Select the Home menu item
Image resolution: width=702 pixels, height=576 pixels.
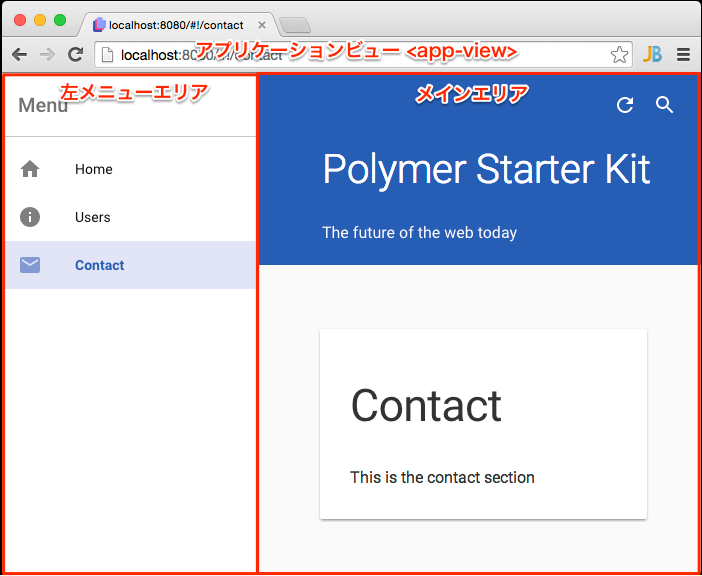tap(131, 169)
